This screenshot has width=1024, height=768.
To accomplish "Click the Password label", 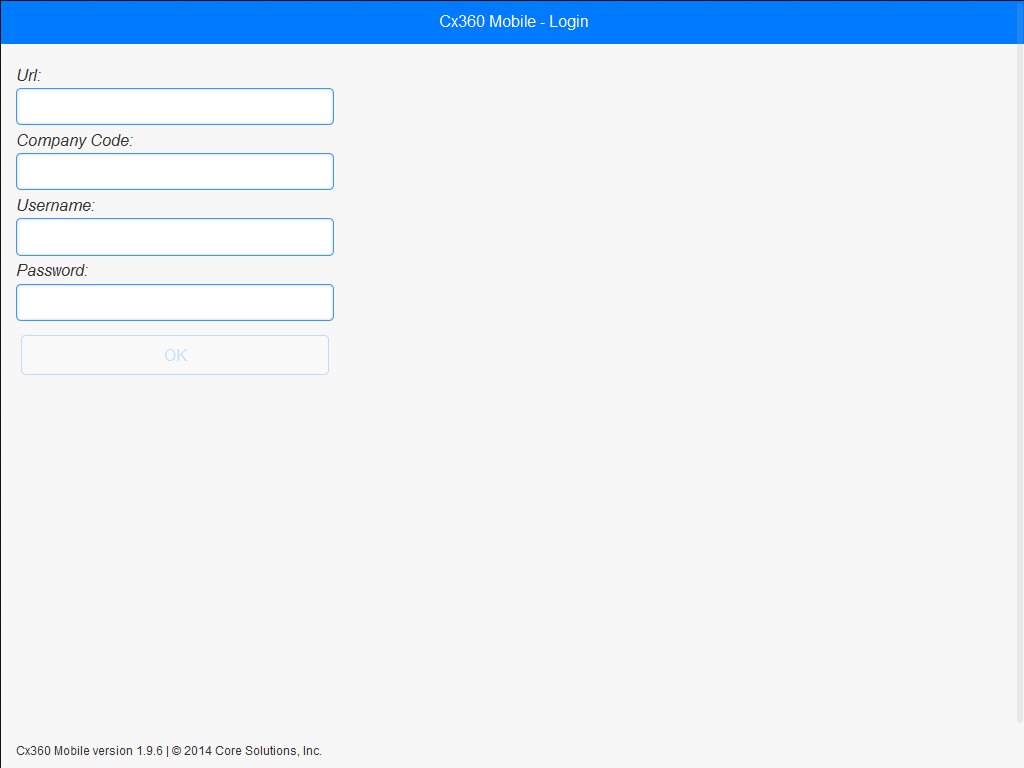I will 52,270.
